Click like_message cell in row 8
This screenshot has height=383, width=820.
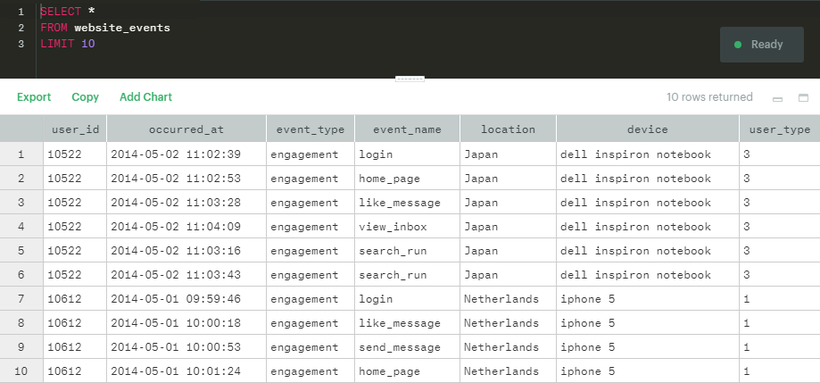click(407, 323)
